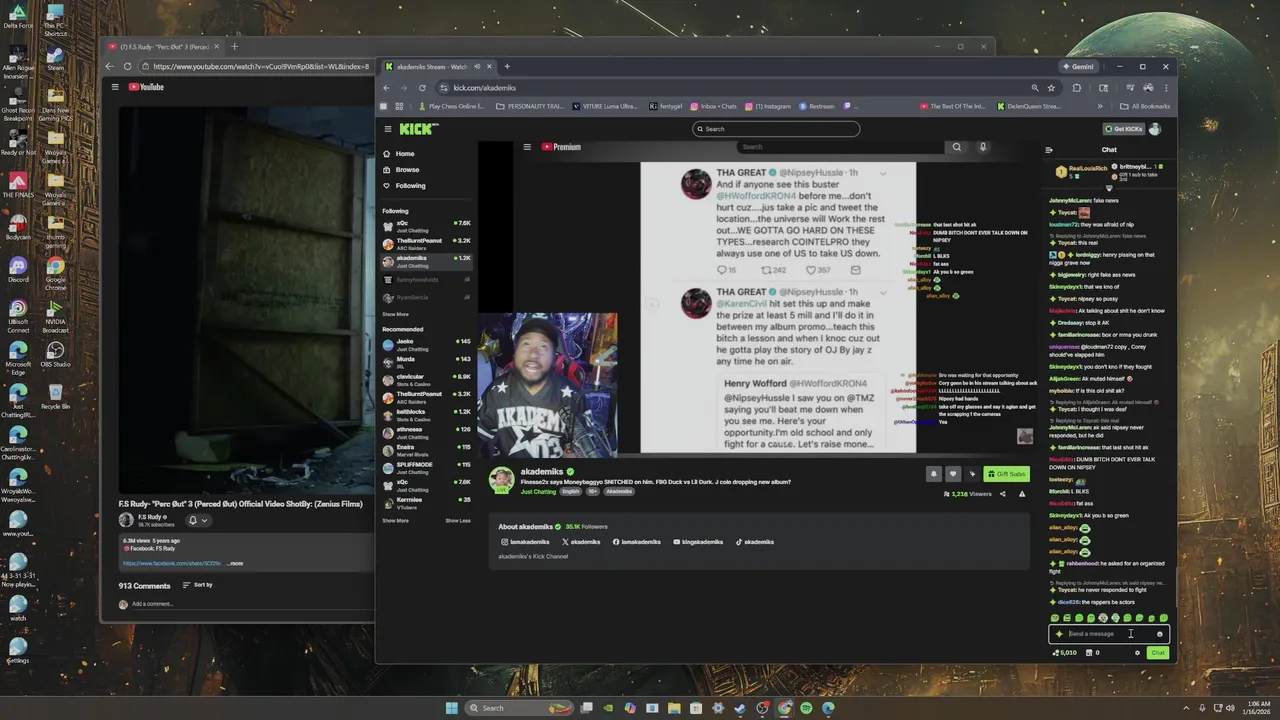Image resolution: width=1280 pixels, height=720 pixels.
Task: Open the Facebook share link in description
Action: click(172, 563)
